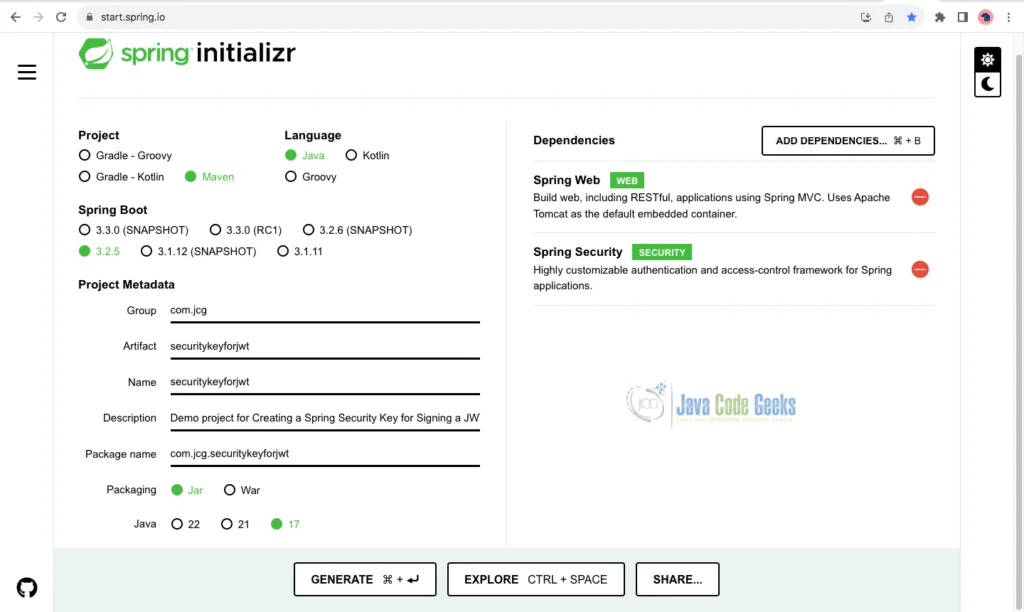This screenshot has height=612, width=1024.
Task: Edit the Description input field
Action: tap(325, 419)
